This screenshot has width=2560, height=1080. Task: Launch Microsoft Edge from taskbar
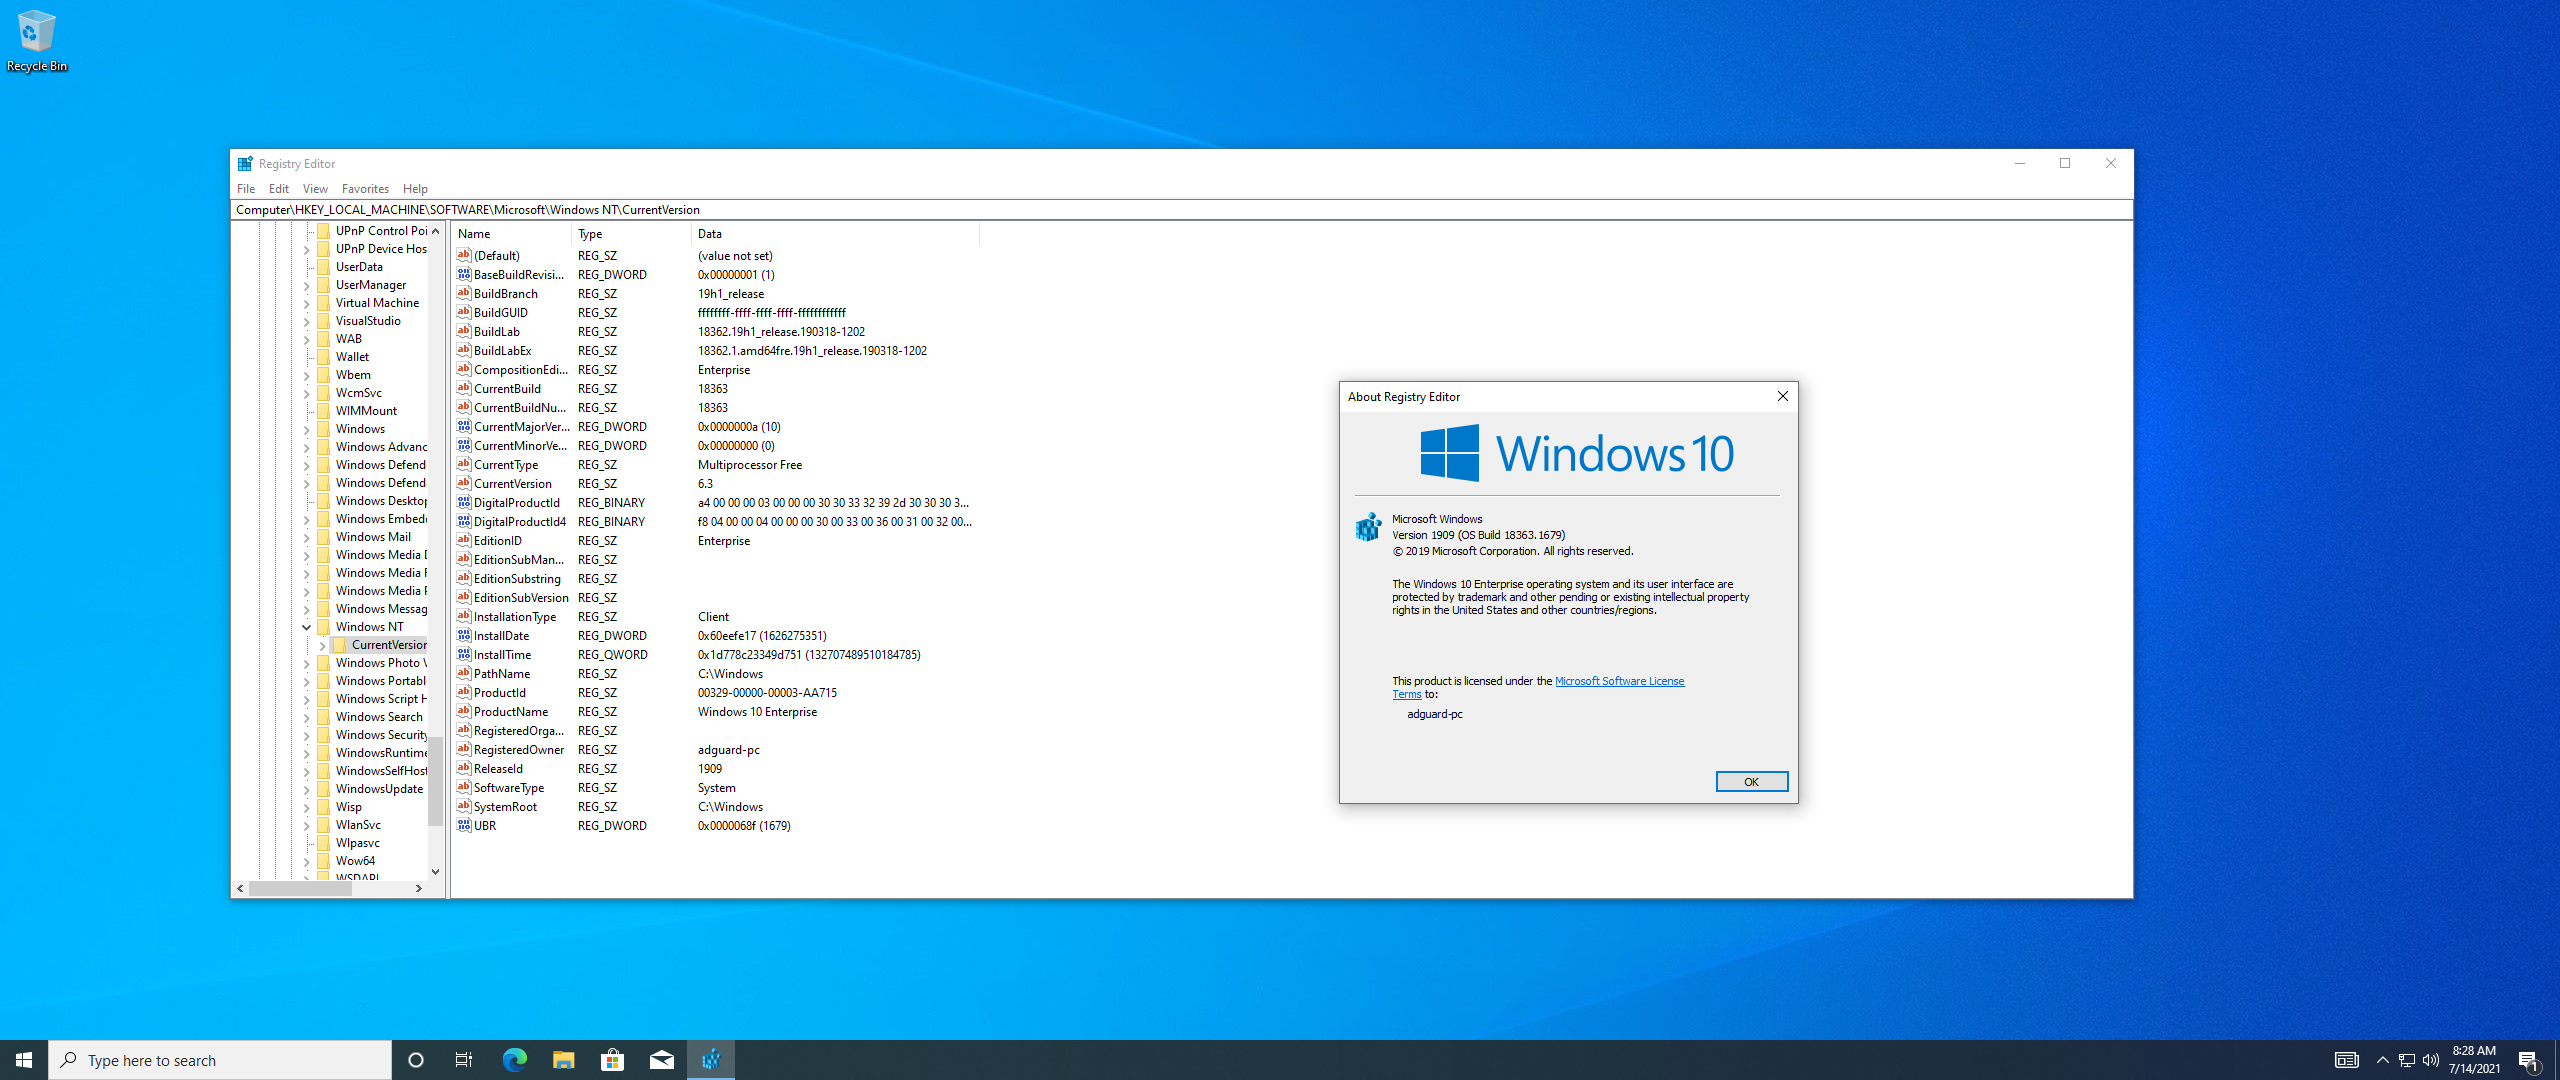click(x=514, y=1060)
